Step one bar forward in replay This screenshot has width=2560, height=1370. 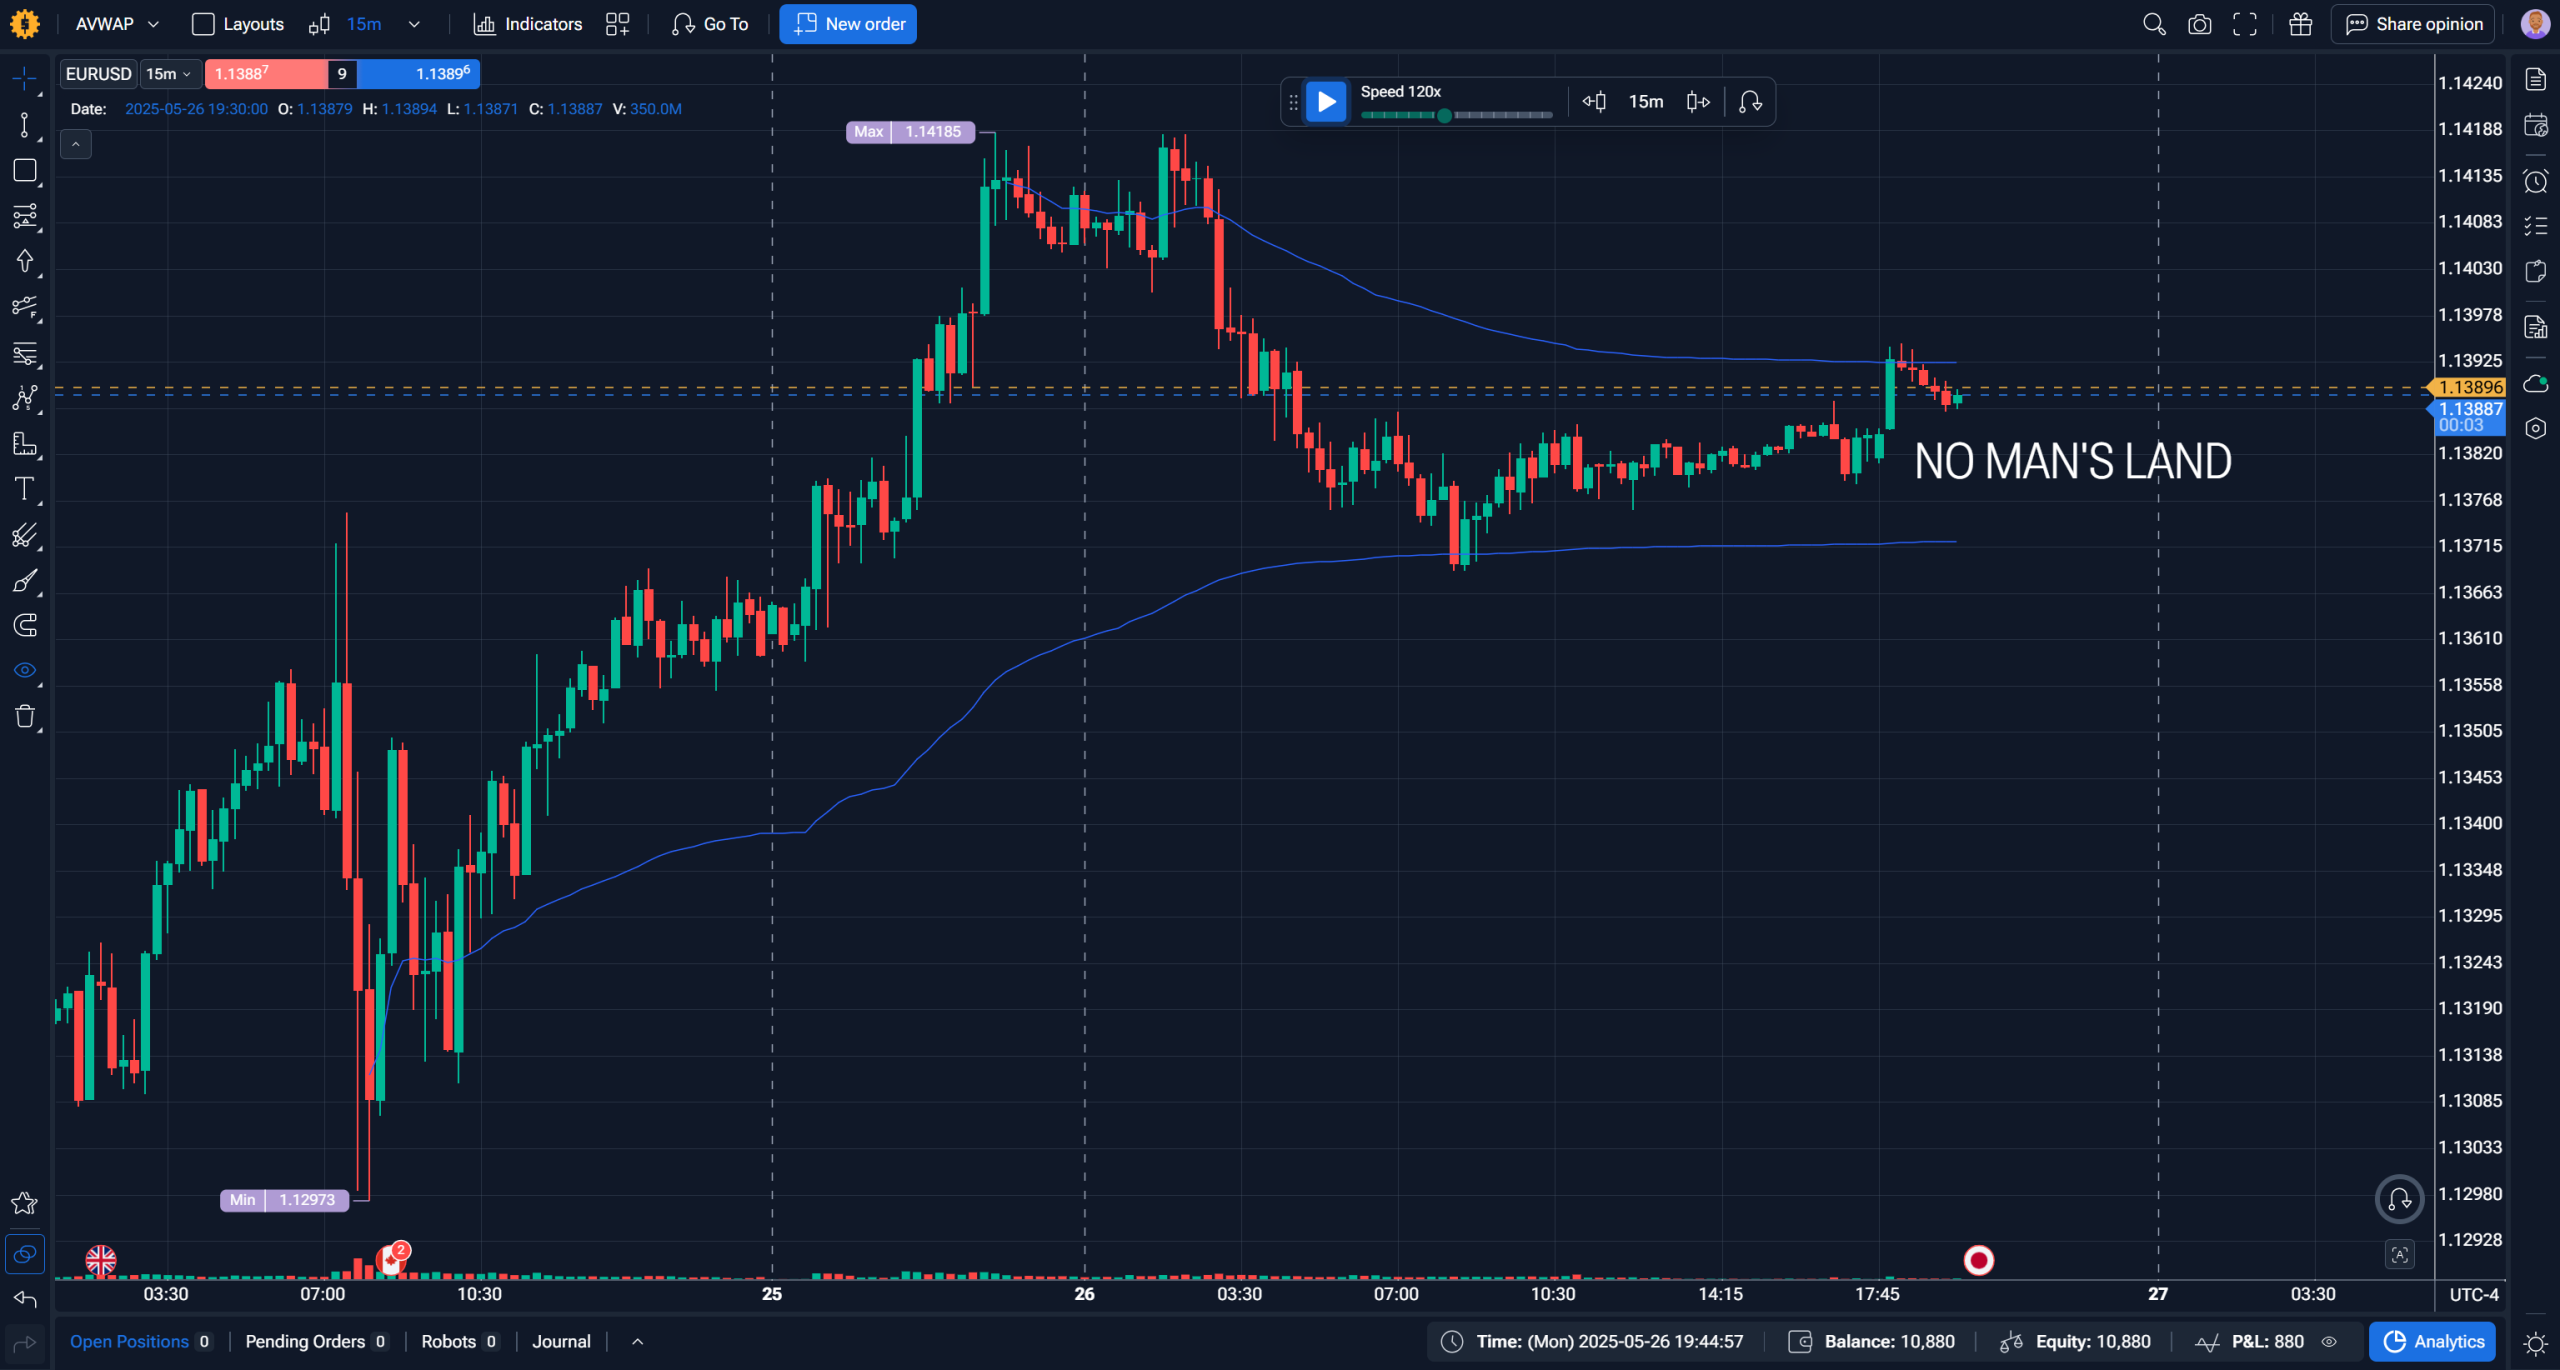[x=1698, y=101]
